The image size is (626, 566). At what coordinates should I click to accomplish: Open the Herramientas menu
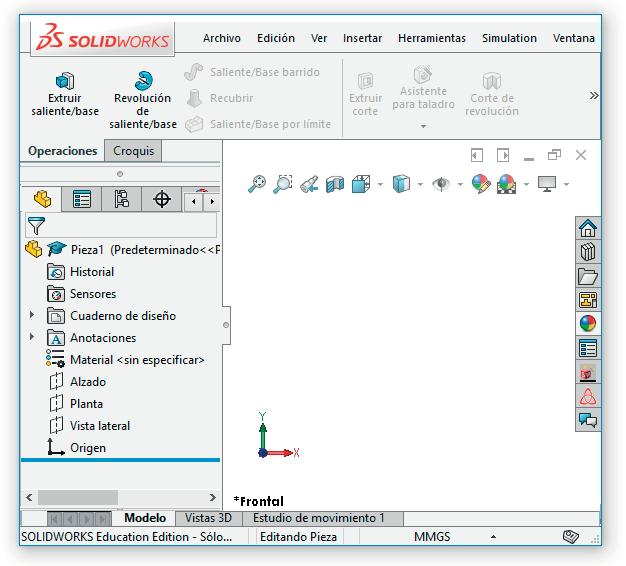pyautogui.click(x=432, y=38)
